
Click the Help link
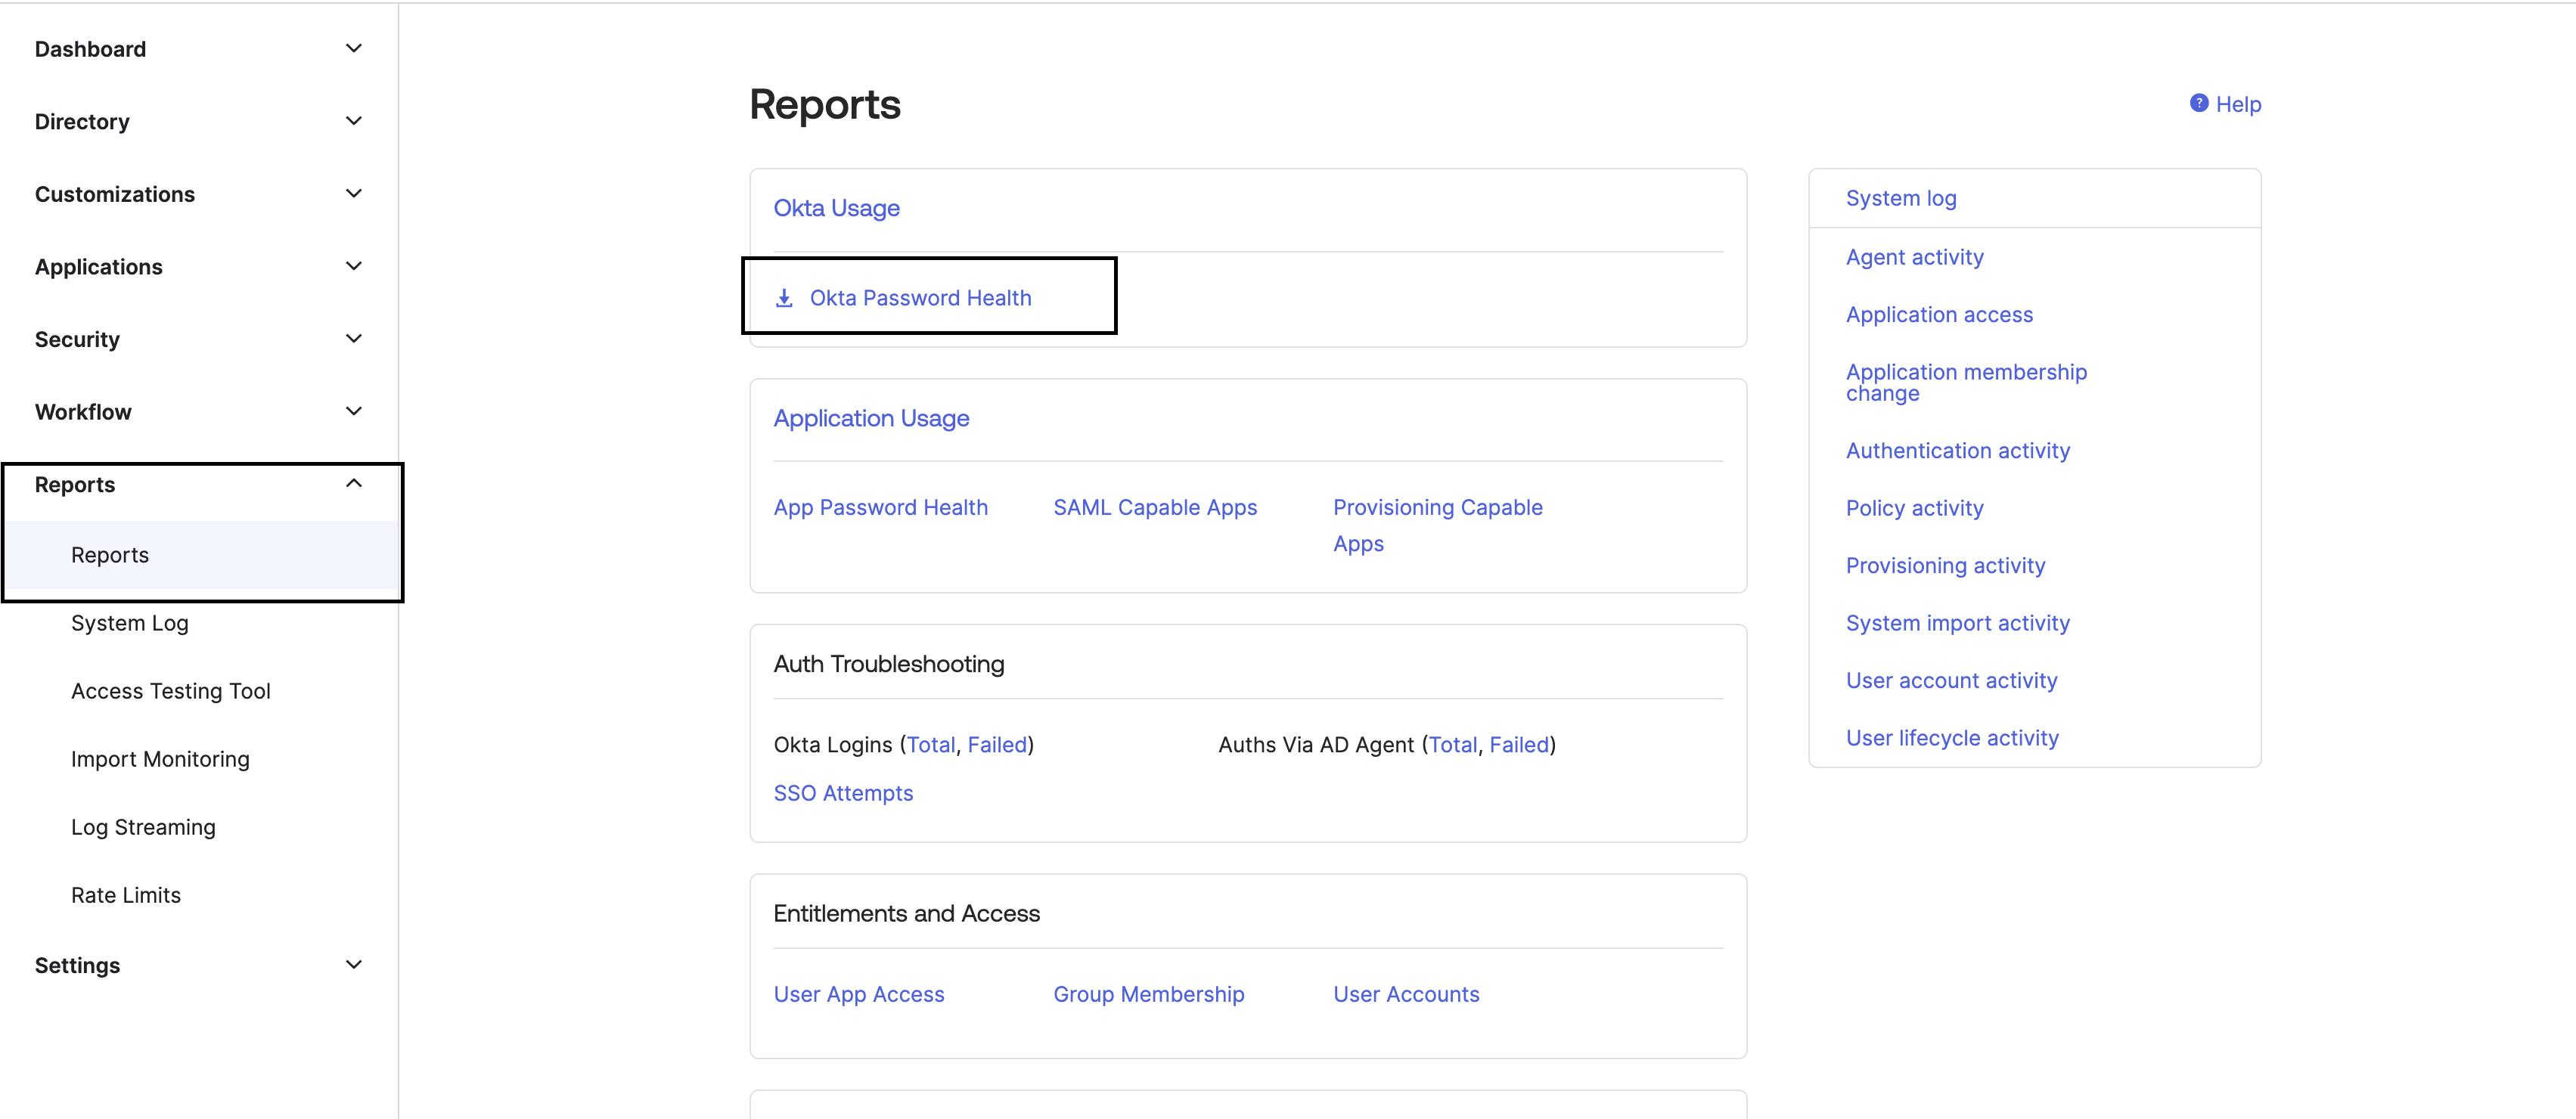click(x=2238, y=104)
